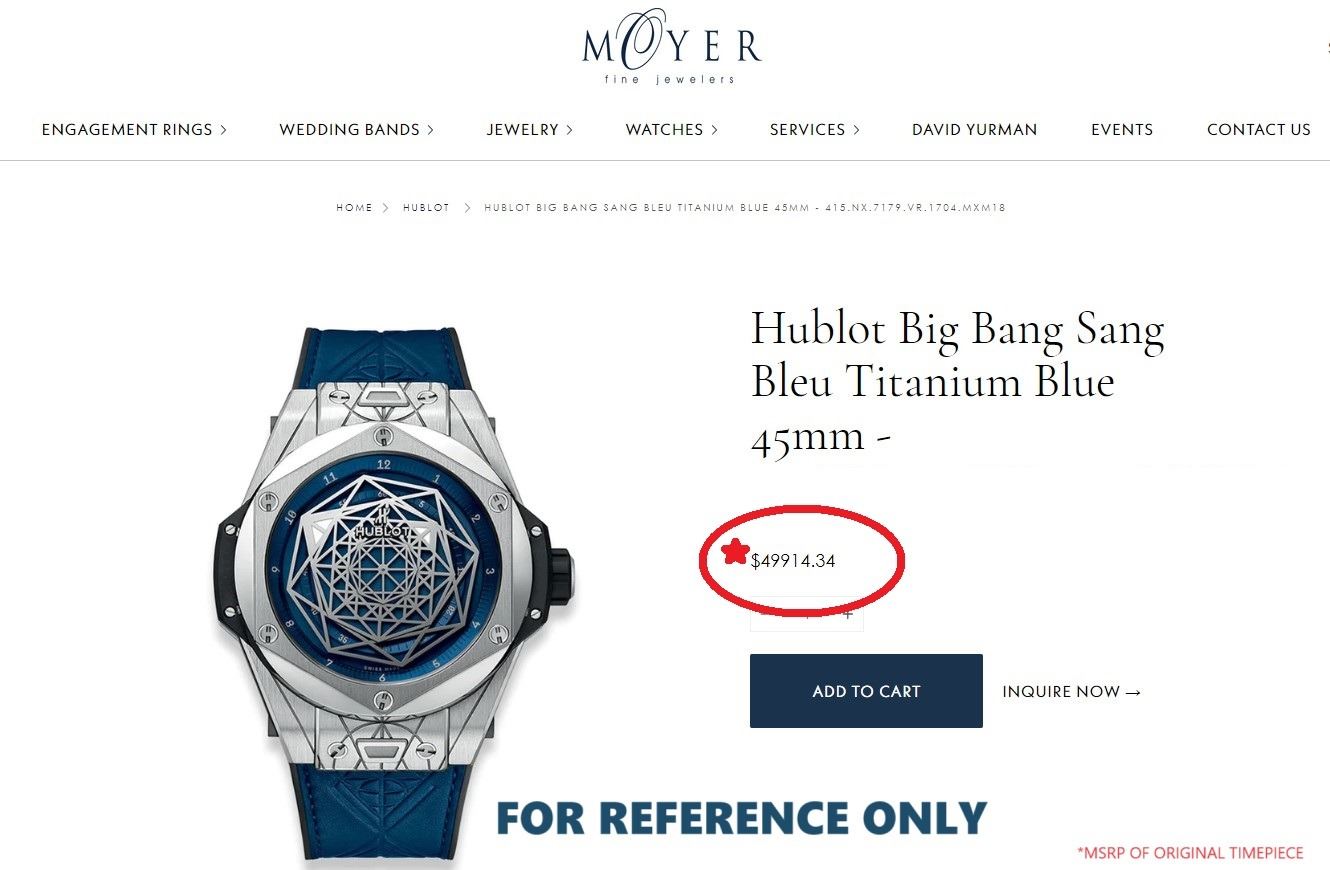Click the Home breadcrumb link
Image resolution: width=1330 pixels, height=870 pixels.
pyautogui.click(x=354, y=208)
